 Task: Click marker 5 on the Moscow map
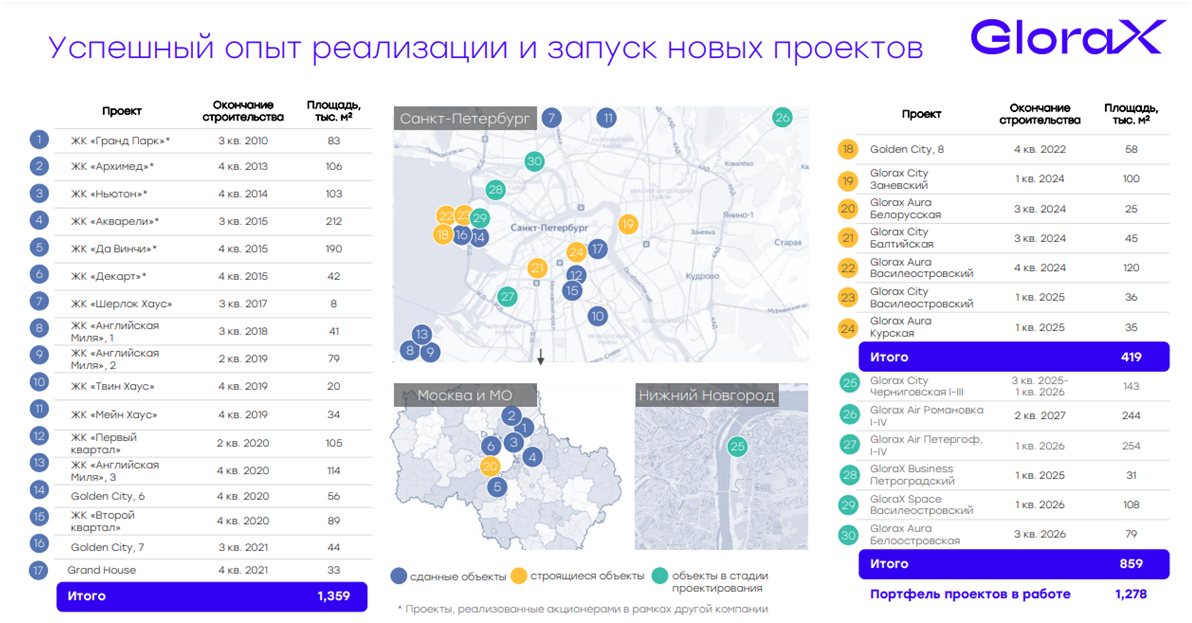[497, 487]
